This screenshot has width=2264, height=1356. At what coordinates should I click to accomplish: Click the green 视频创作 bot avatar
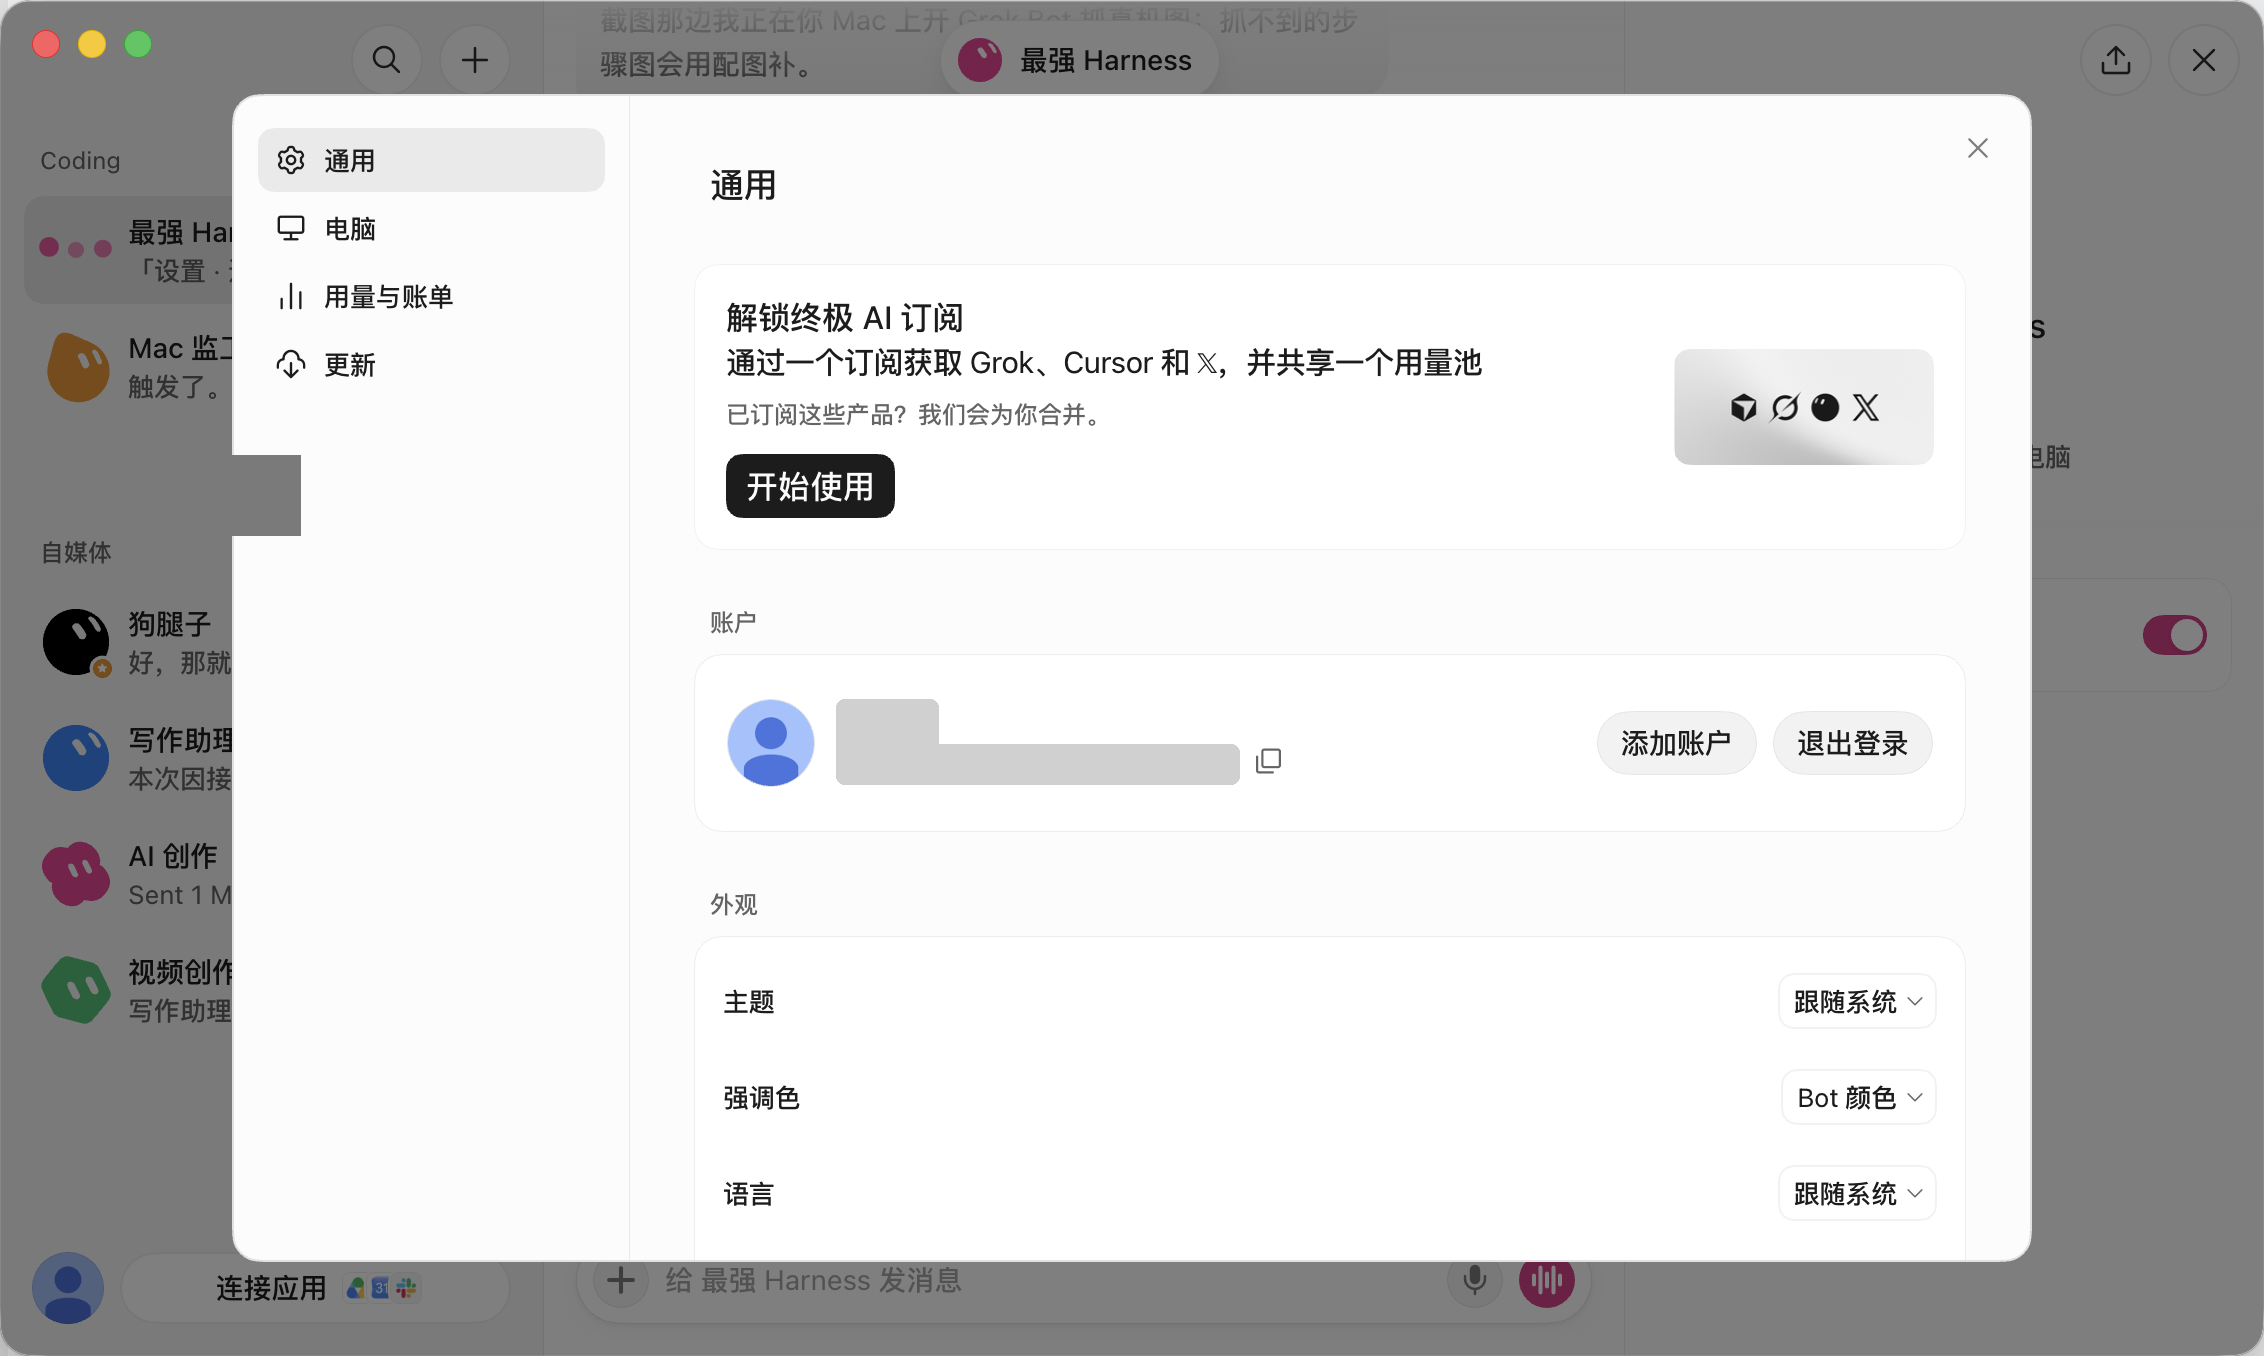pyautogui.click(x=76, y=990)
